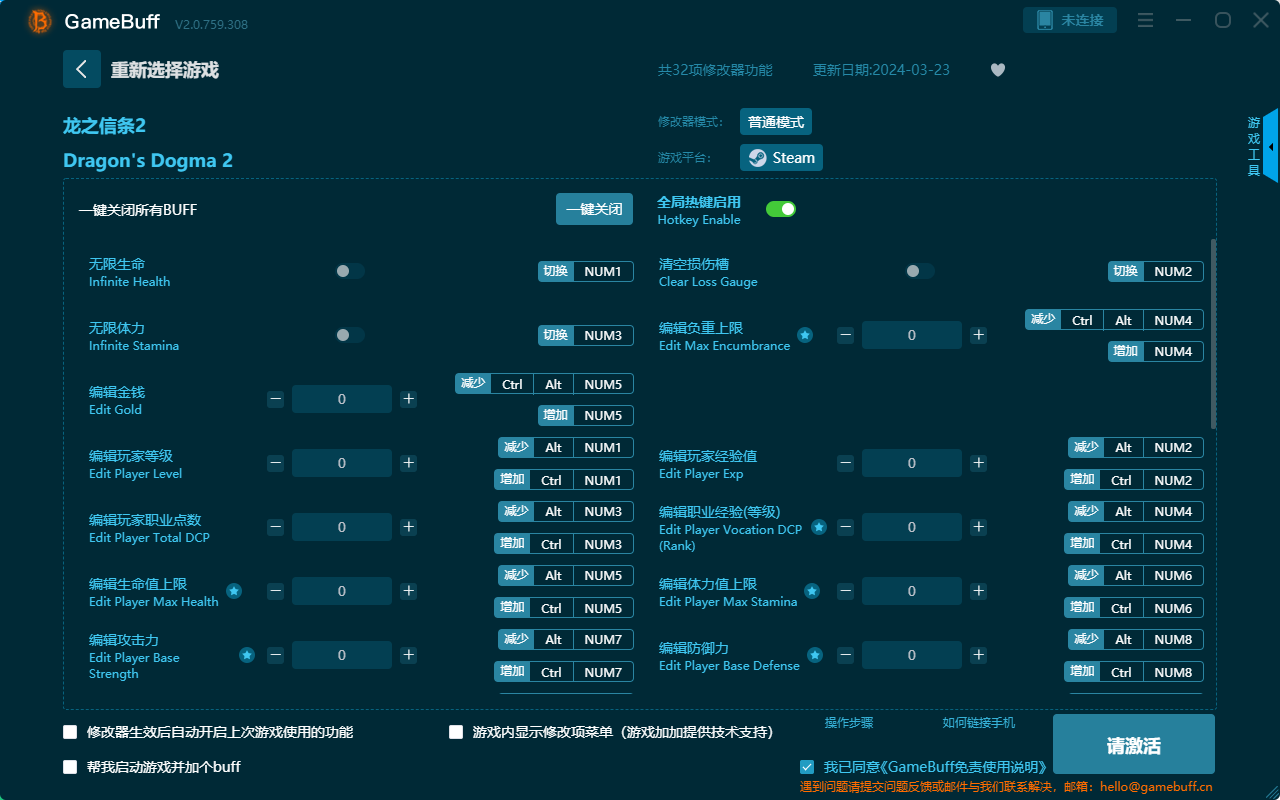The width and height of the screenshot is (1280, 800).
Task: Increase Edit Player Max Health value
Action: (408, 591)
